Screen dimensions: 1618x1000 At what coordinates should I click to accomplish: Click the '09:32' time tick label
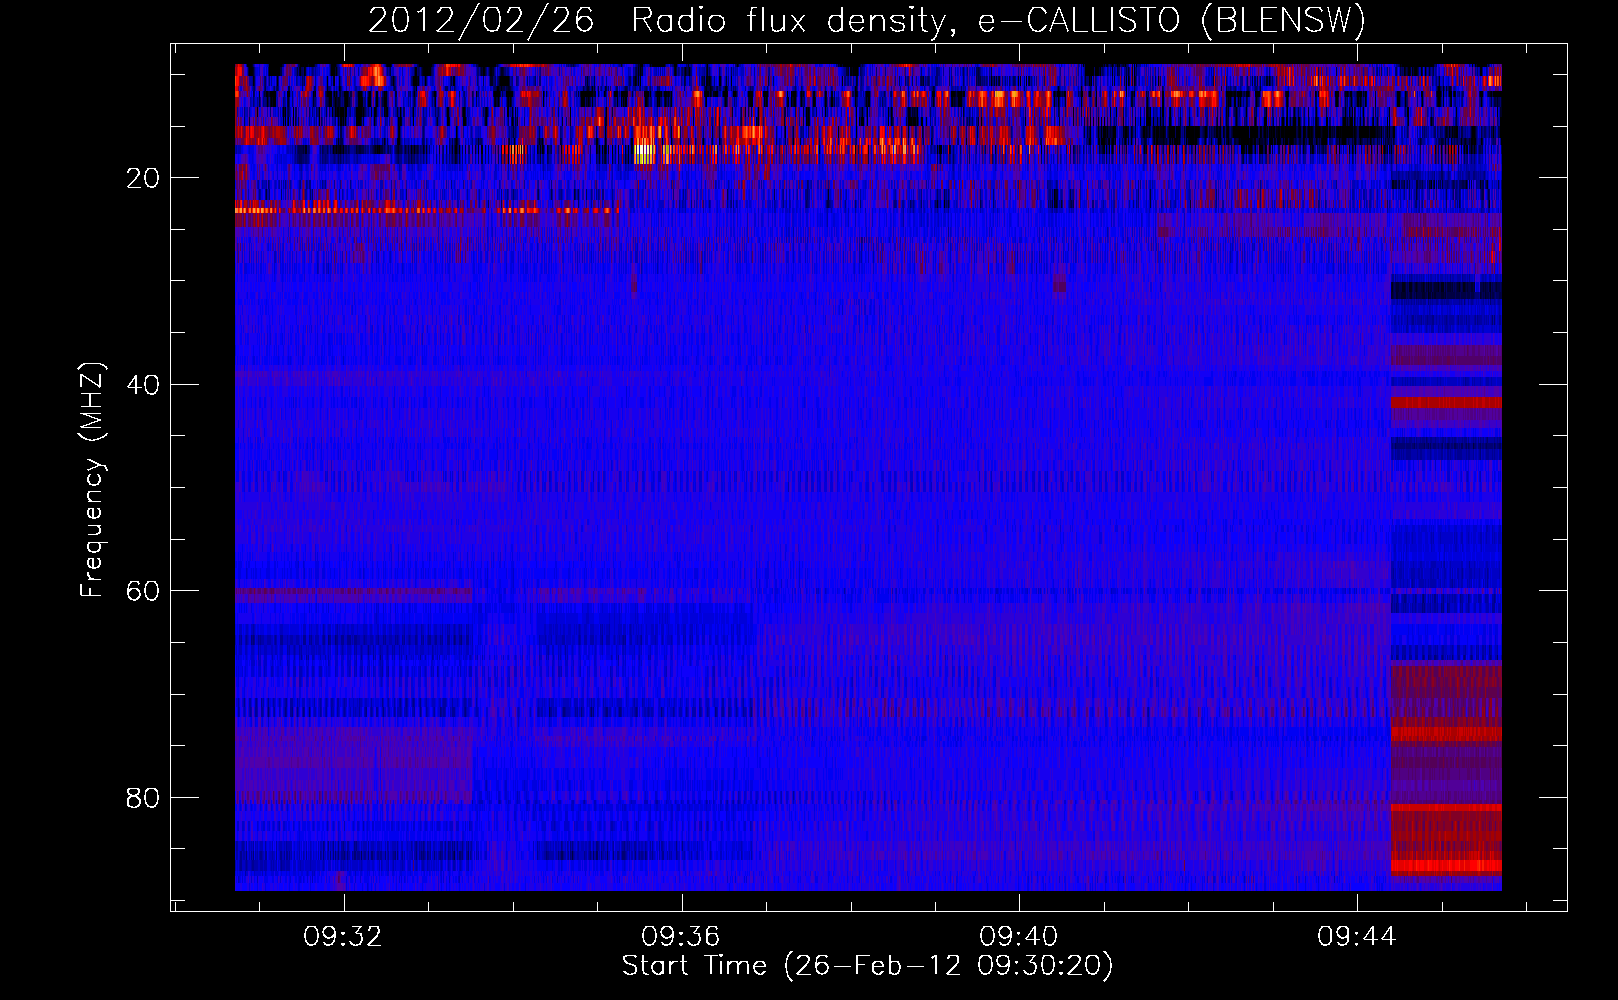tap(343, 937)
